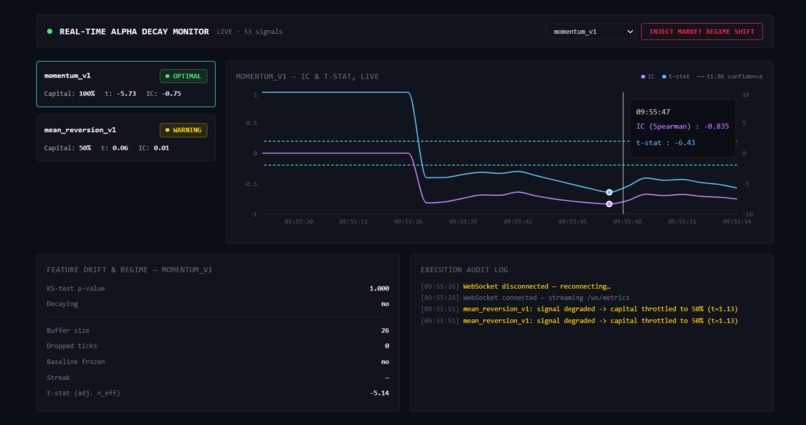The image size is (806, 425).
Task: Click the Buffer size value 26
Action: [x=385, y=330]
